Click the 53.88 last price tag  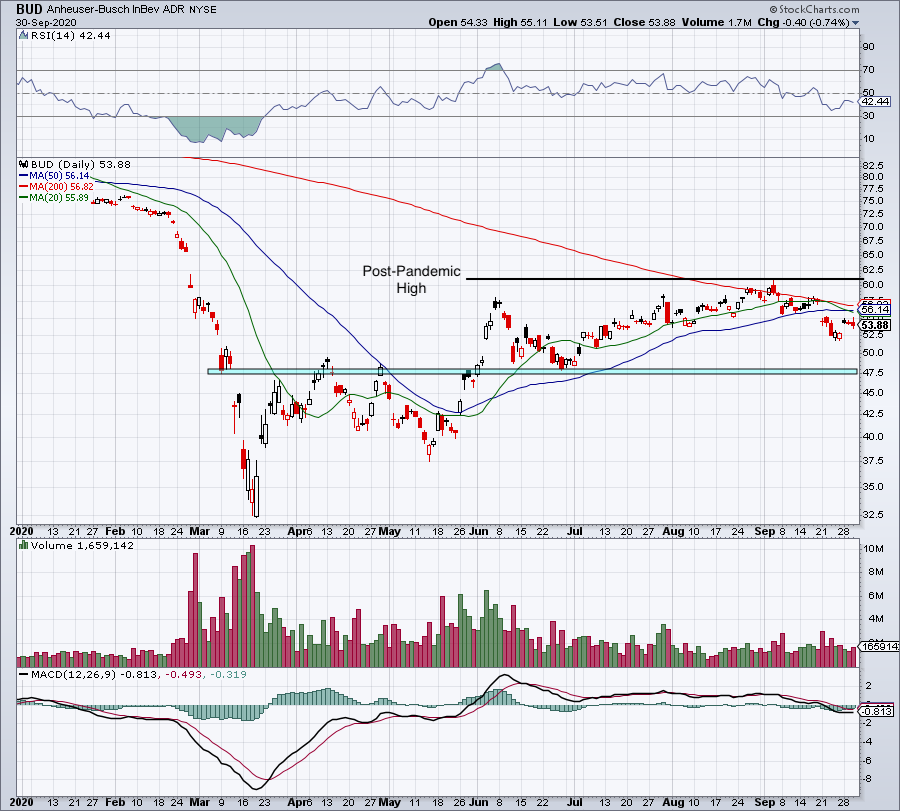[x=876, y=325]
